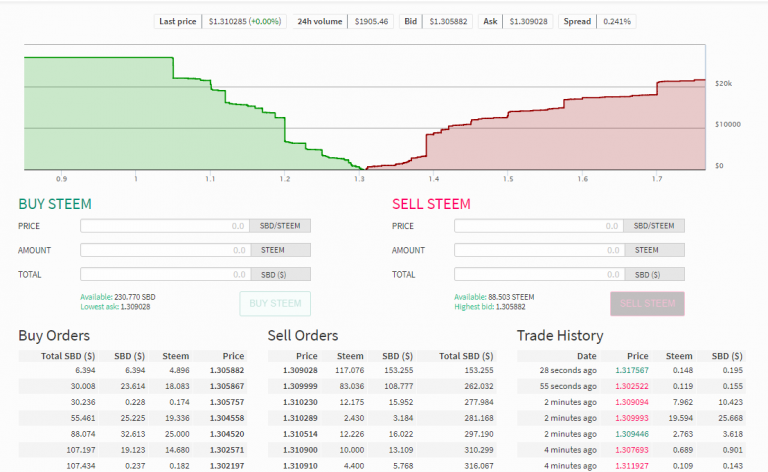Screen dimensions: 768x472
Task: Click the Spread value 0.241%
Action: 617,22
